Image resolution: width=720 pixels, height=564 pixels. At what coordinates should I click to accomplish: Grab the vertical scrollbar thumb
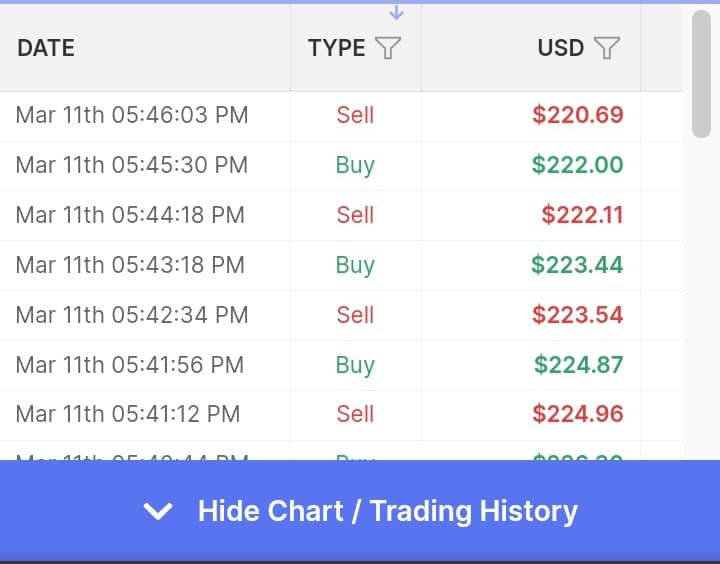701,73
